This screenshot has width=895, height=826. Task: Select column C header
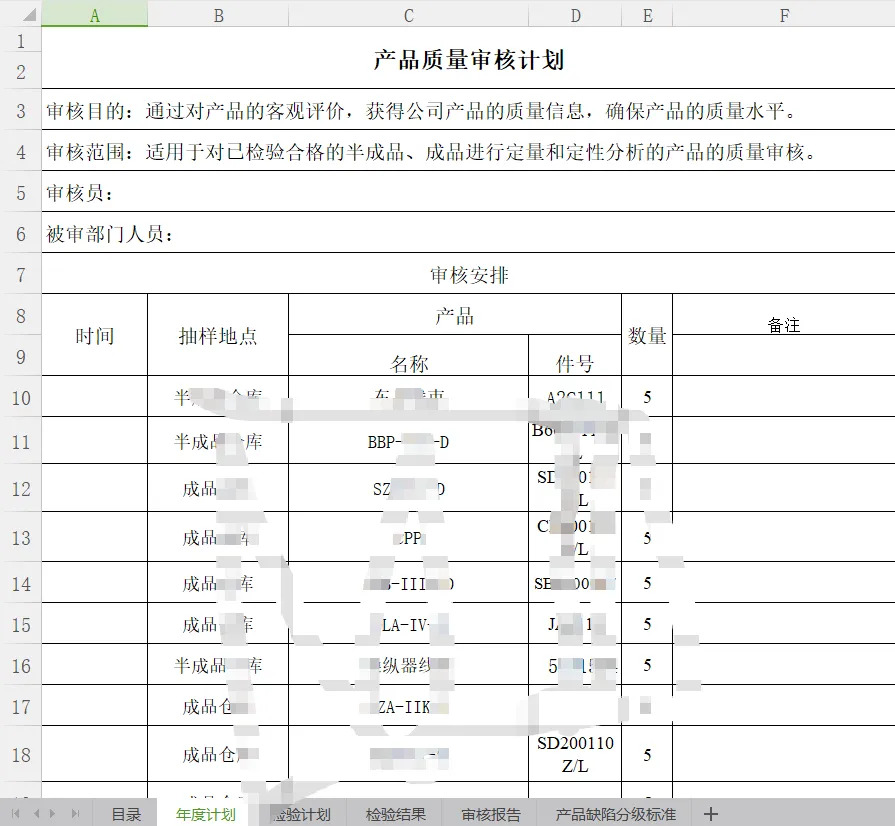pos(409,14)
